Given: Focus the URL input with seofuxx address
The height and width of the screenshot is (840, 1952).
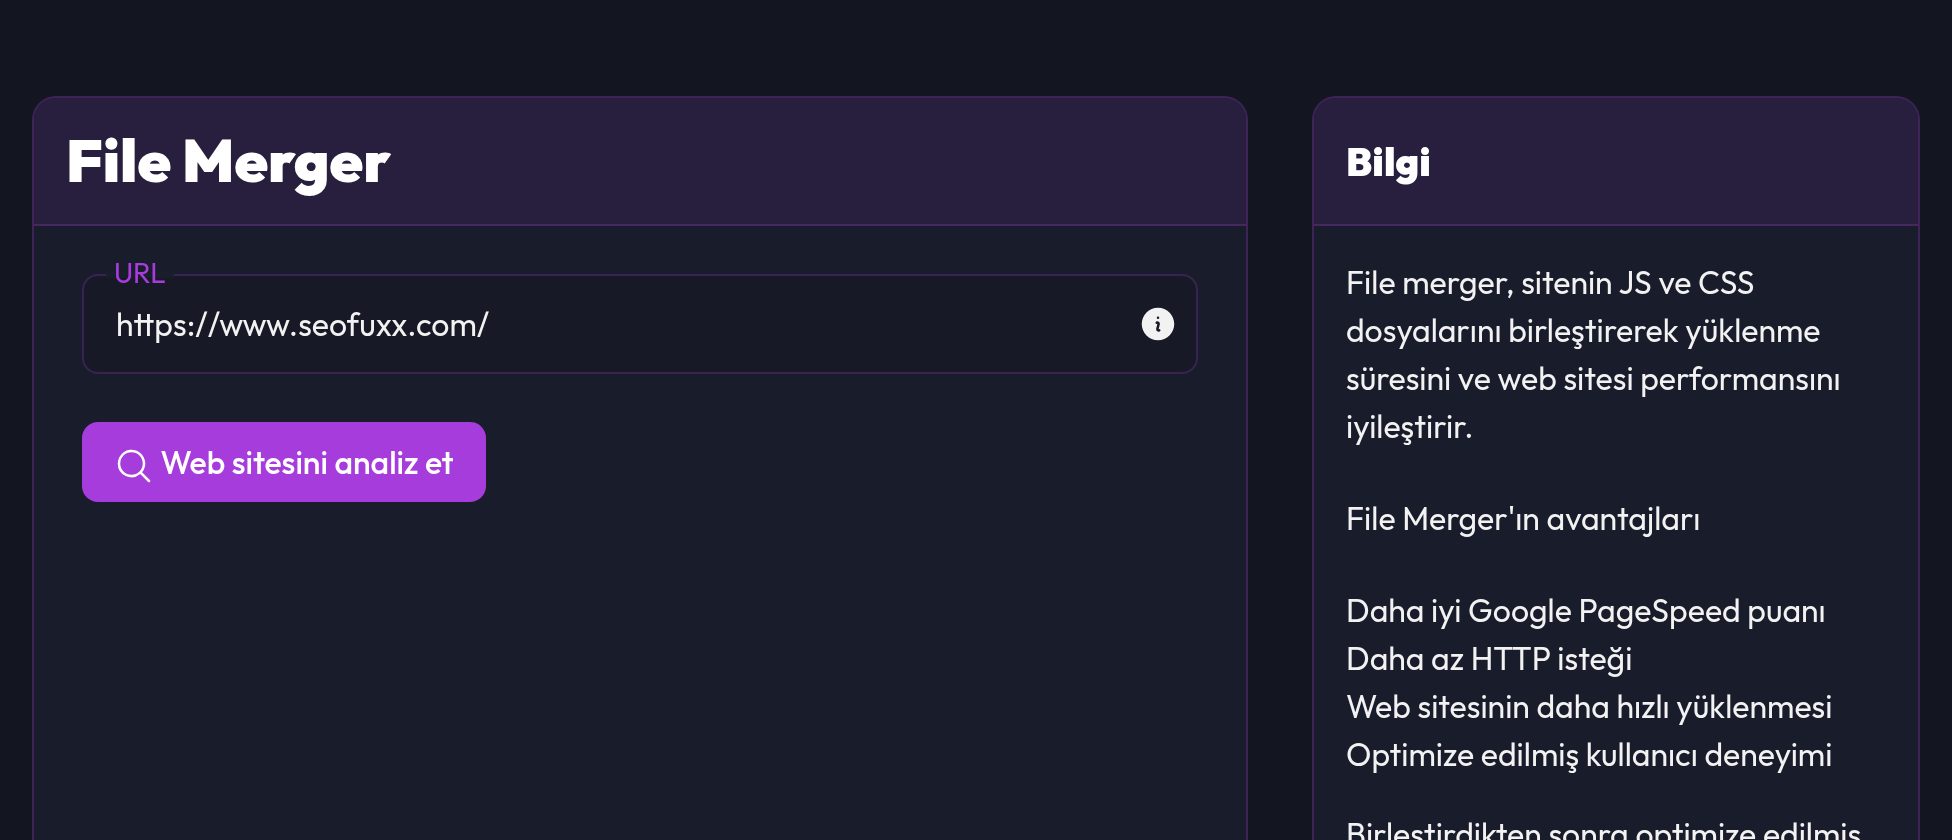Looking at the screenshot, I should [640, 324].
